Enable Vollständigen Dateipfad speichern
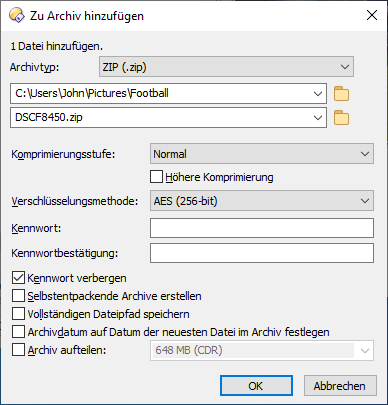The width and height of the screenshot is (388, 405). tap(18, 314)
